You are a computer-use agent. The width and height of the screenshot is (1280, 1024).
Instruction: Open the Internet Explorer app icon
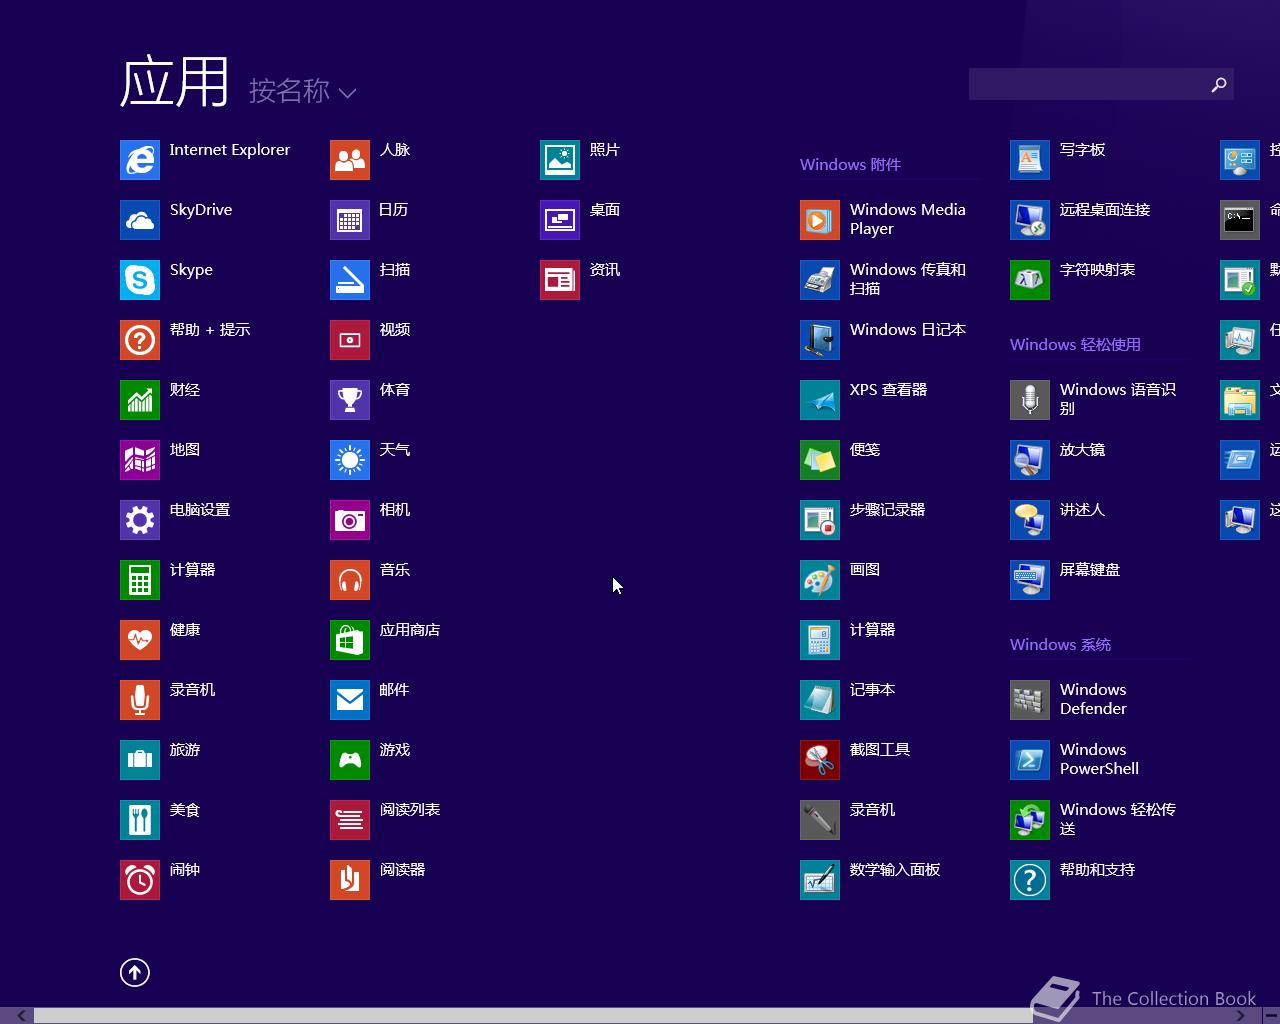140,160
